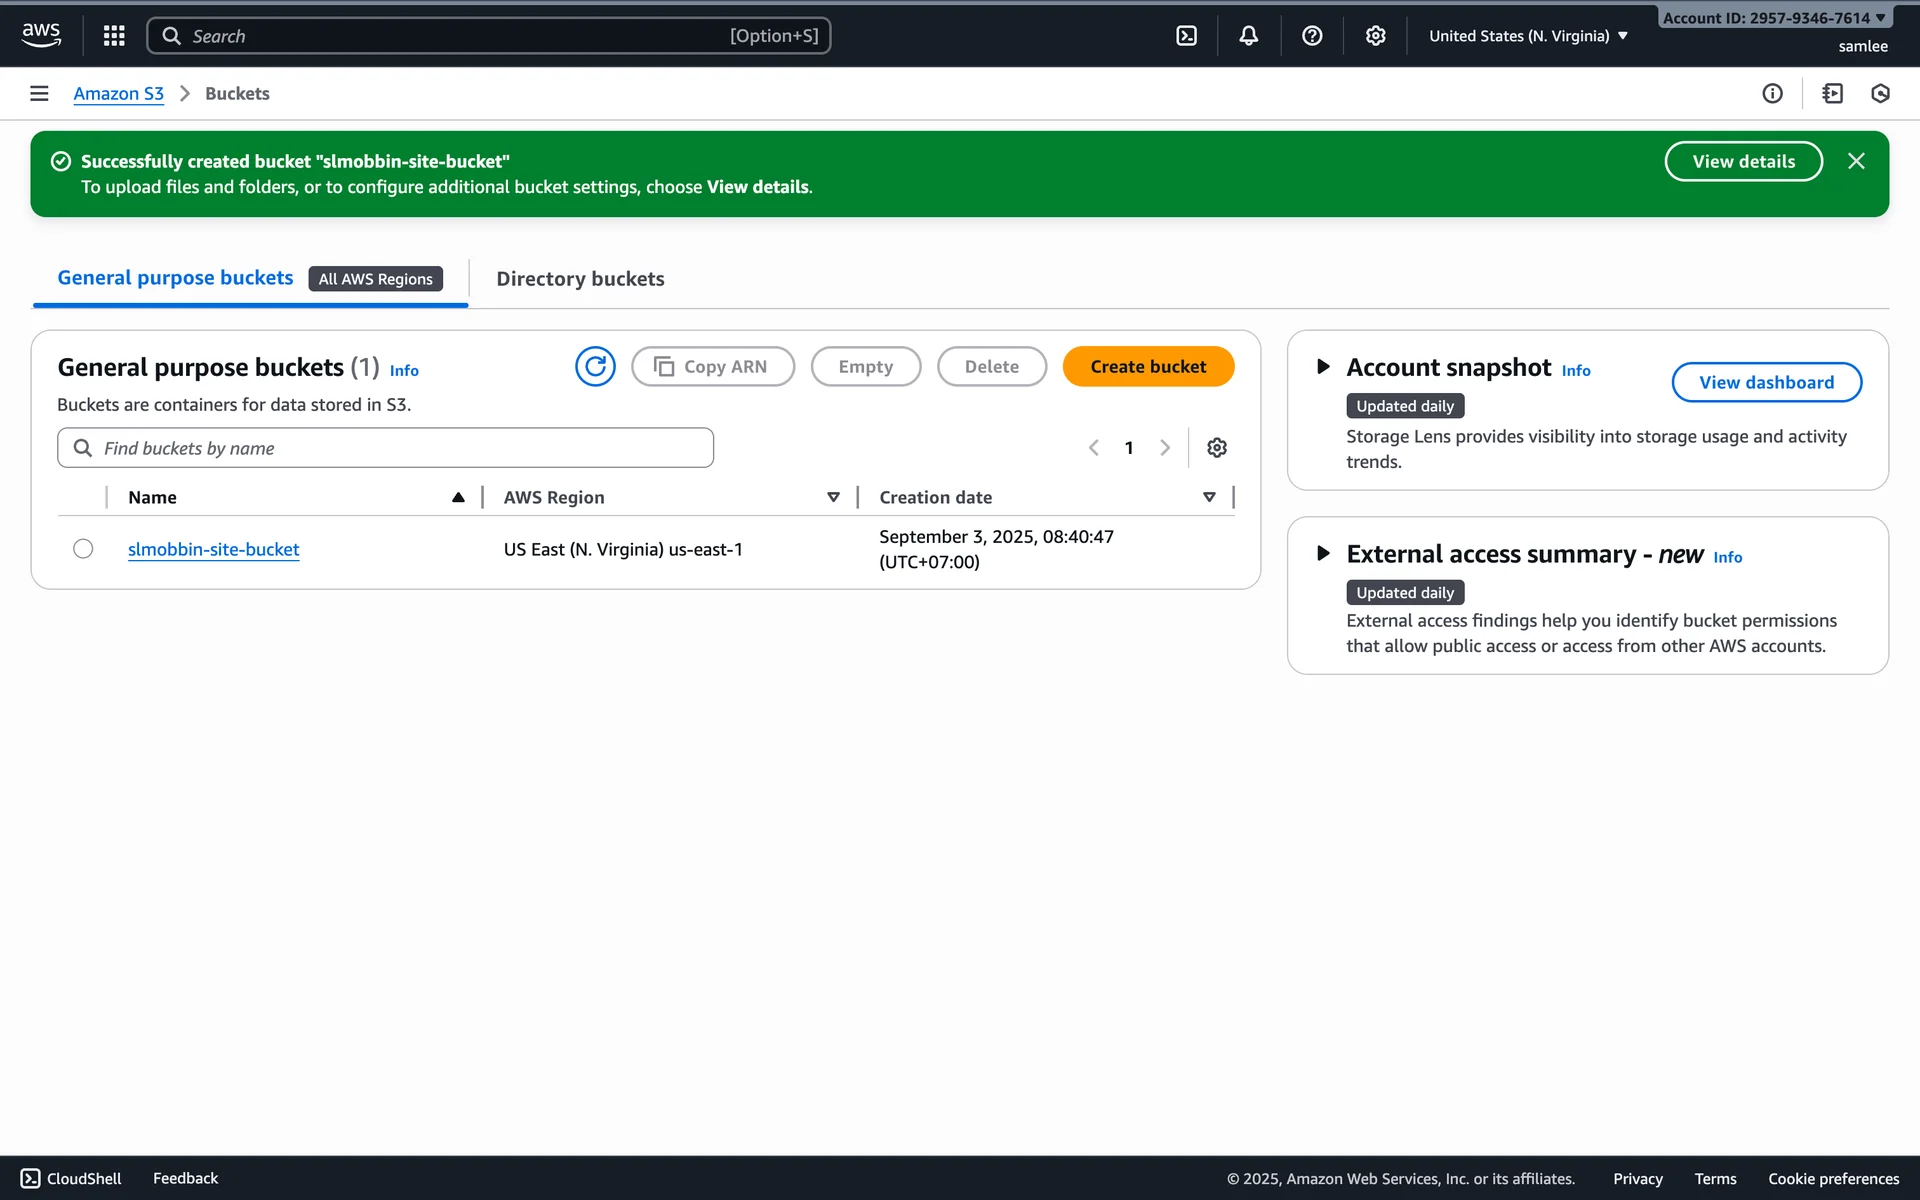
Task: Open the page info panel icon
Action: pos(1772,93)
